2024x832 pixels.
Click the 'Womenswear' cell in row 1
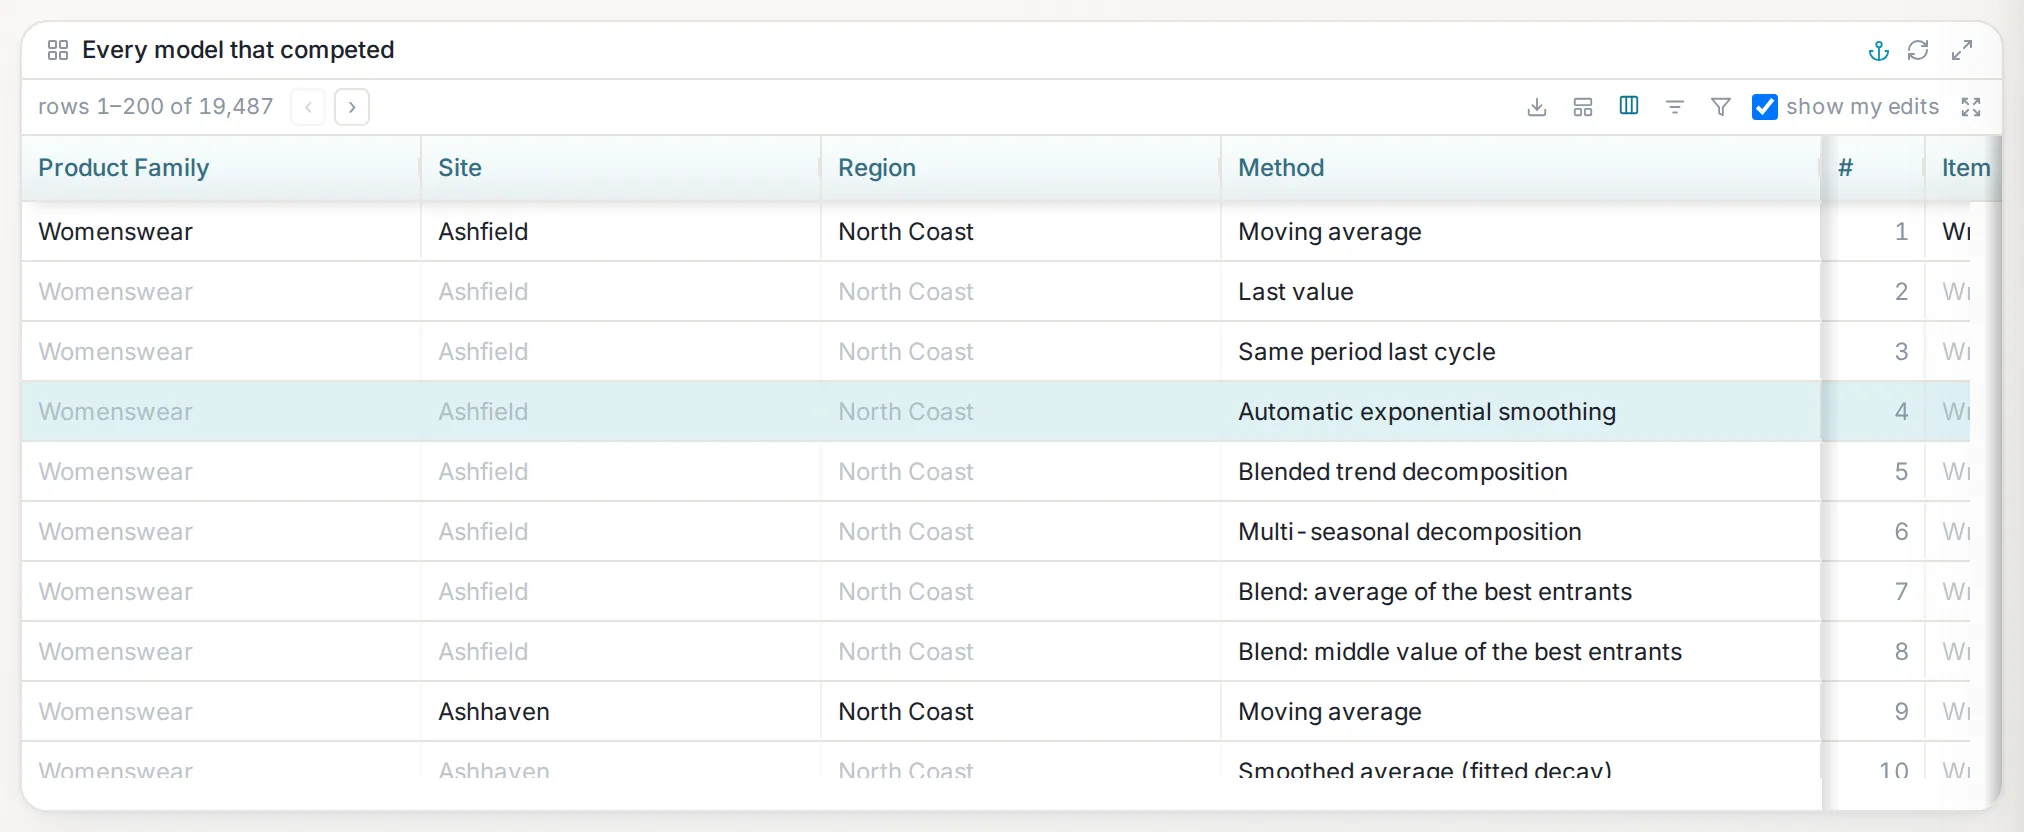pyautogui.click(x=221, y=231)
